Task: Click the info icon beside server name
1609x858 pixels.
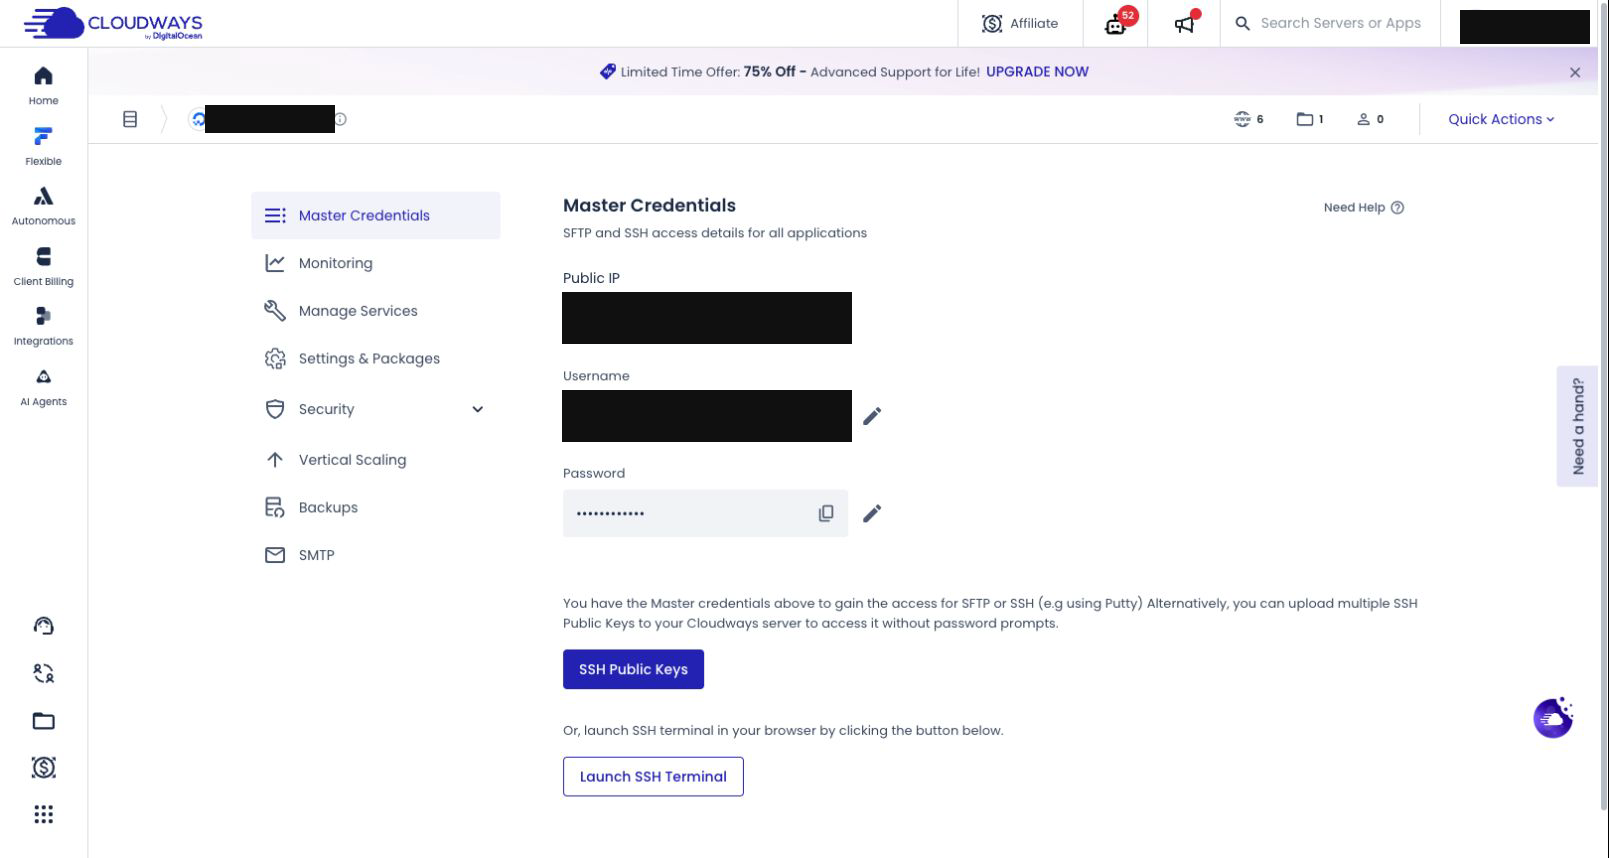Action: 340,119
